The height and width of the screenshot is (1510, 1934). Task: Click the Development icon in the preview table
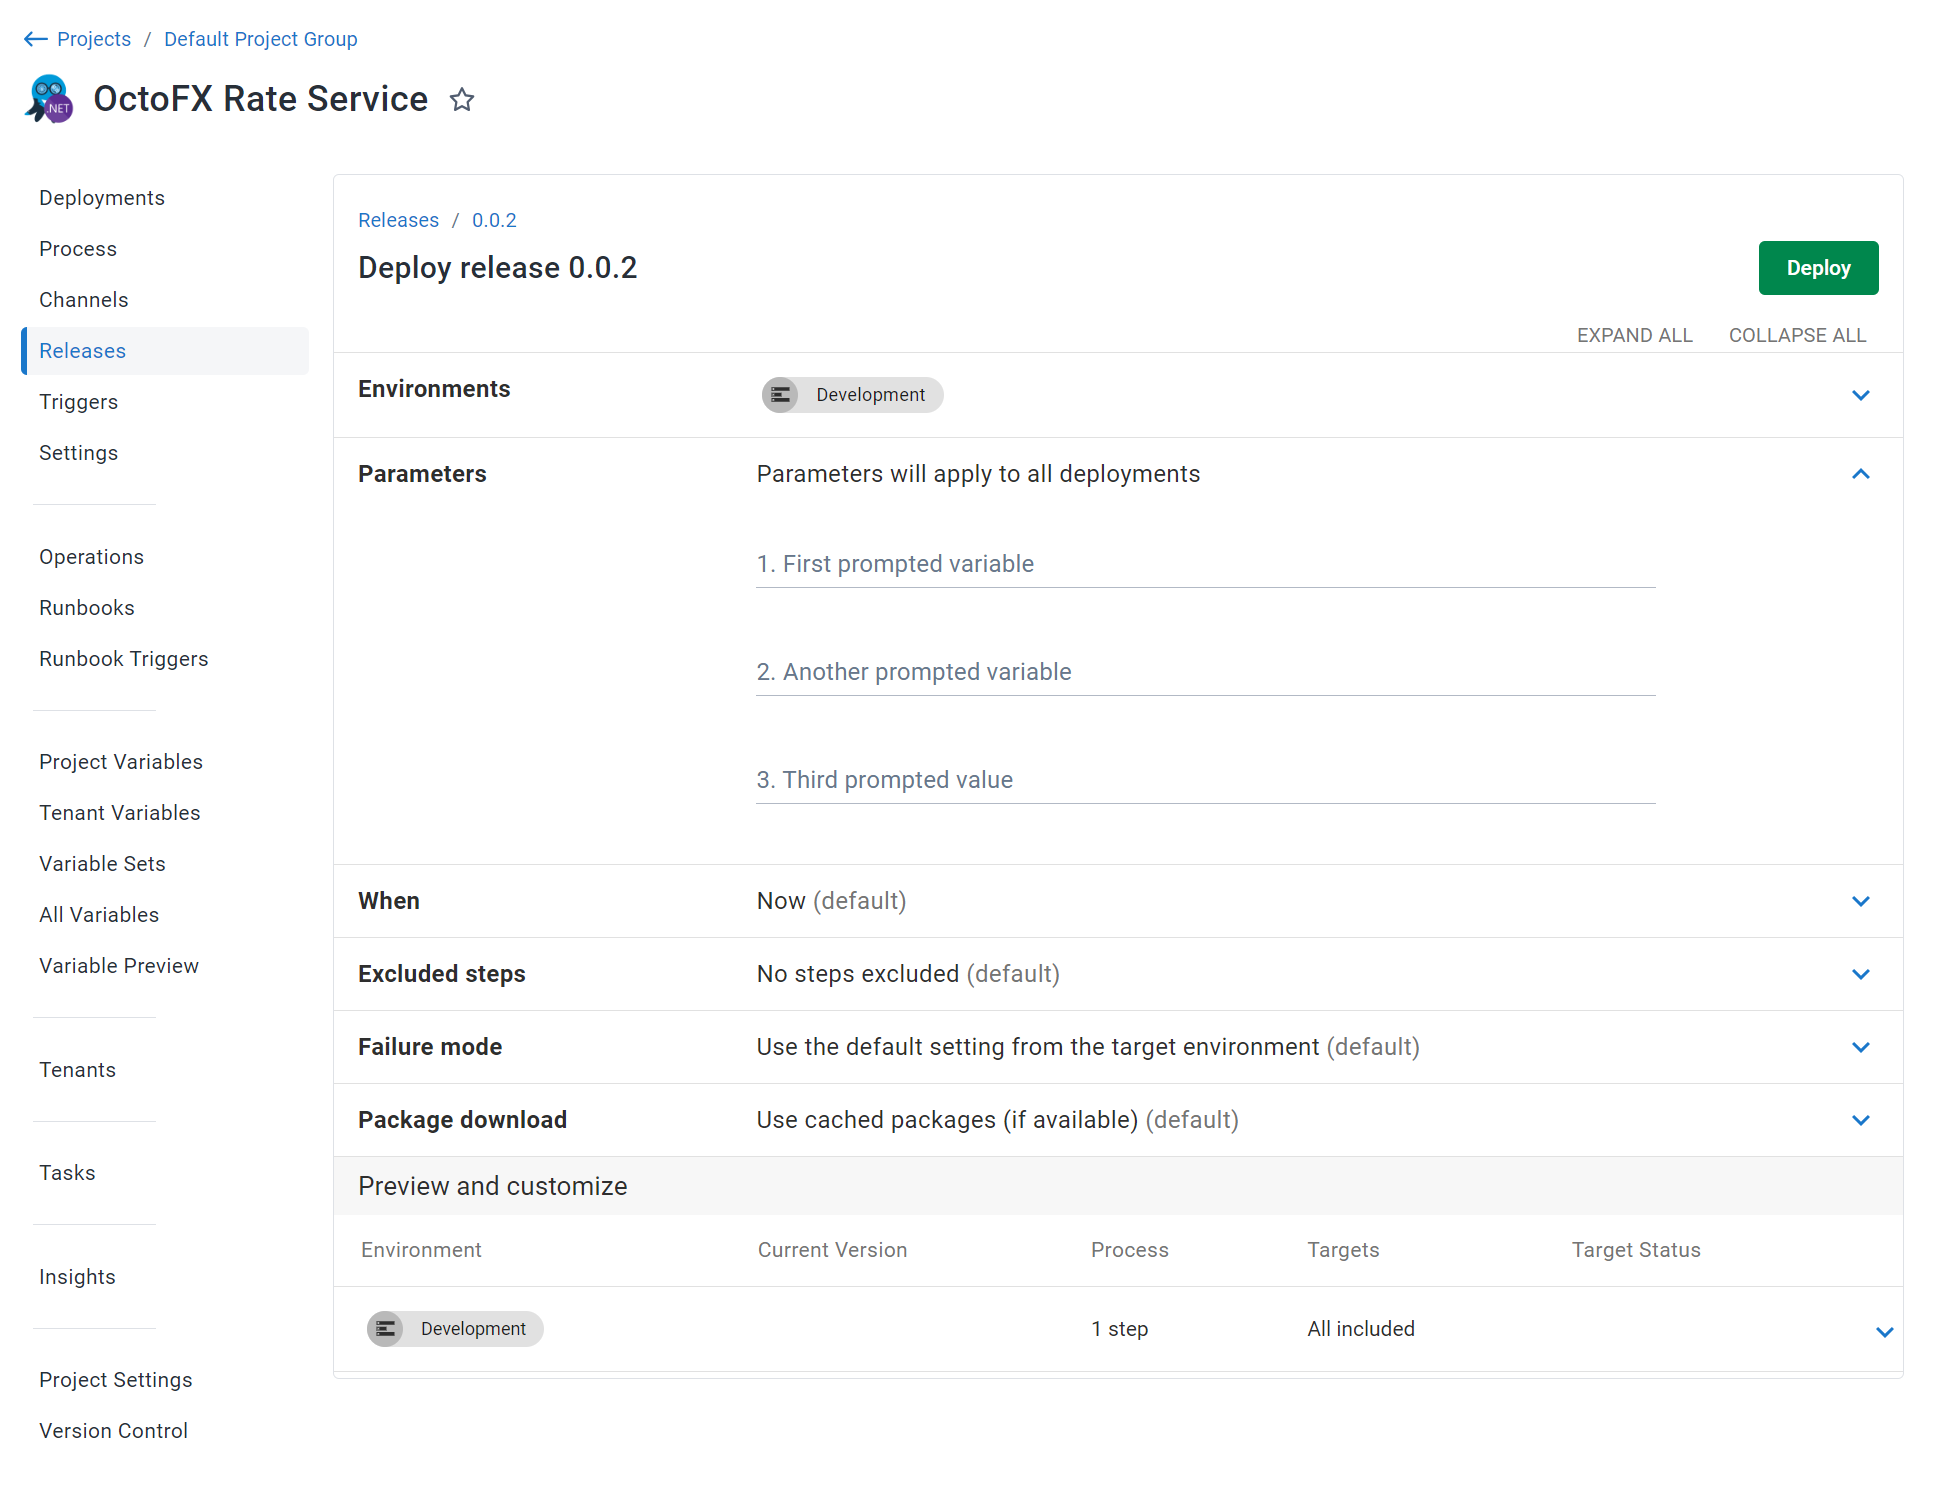(385, 1329)
